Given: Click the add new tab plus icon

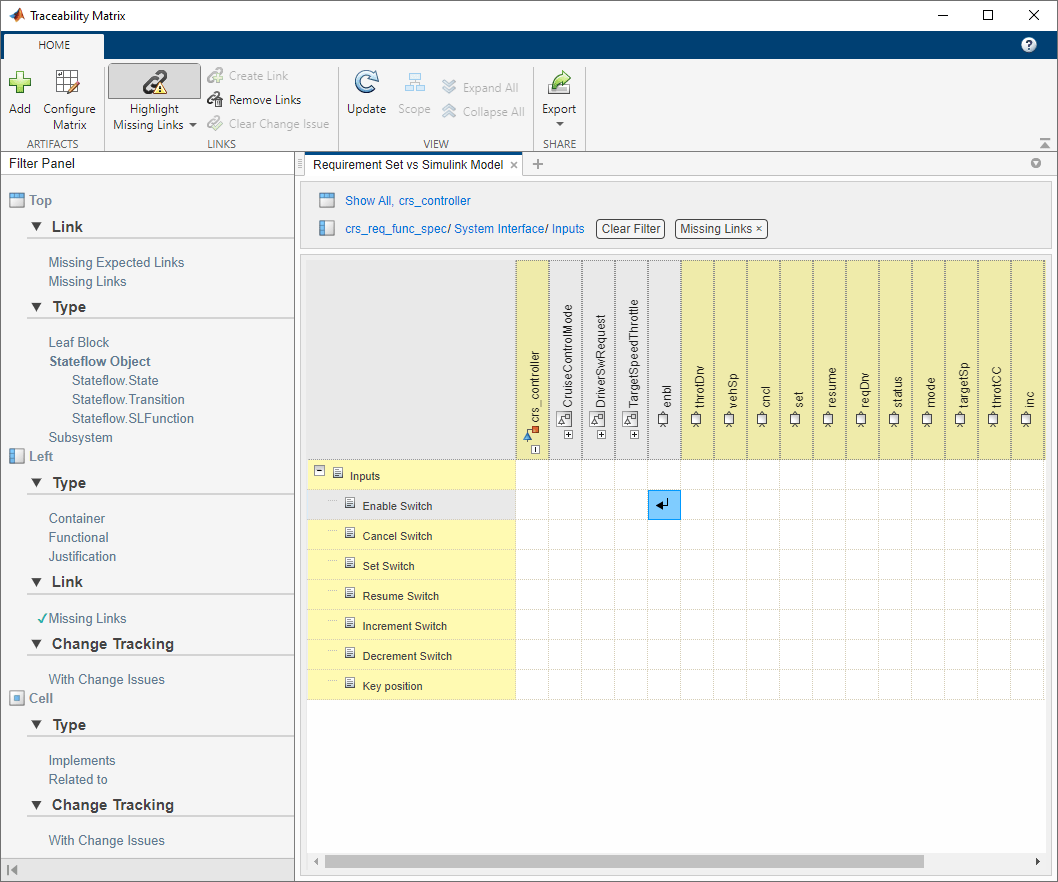Looking at the screenshot, I should click(x=537, y=165).
